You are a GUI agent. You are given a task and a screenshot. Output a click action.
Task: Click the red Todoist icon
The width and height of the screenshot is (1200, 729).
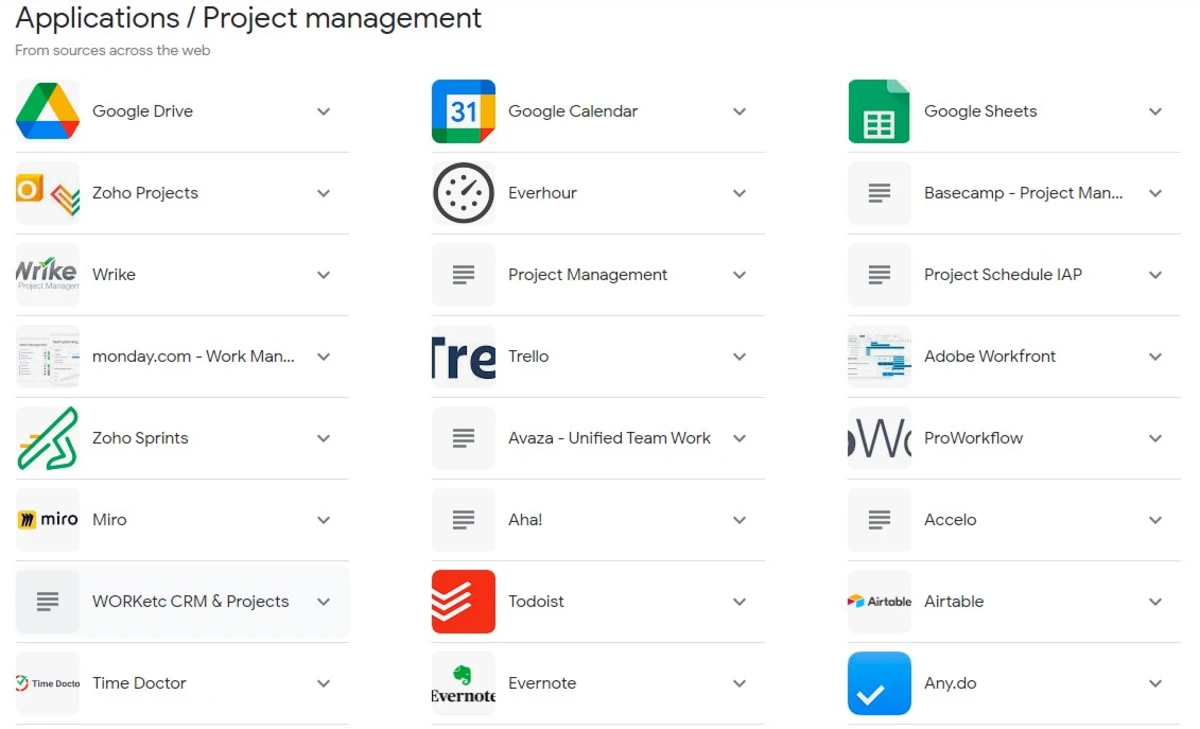pos(463,602)
